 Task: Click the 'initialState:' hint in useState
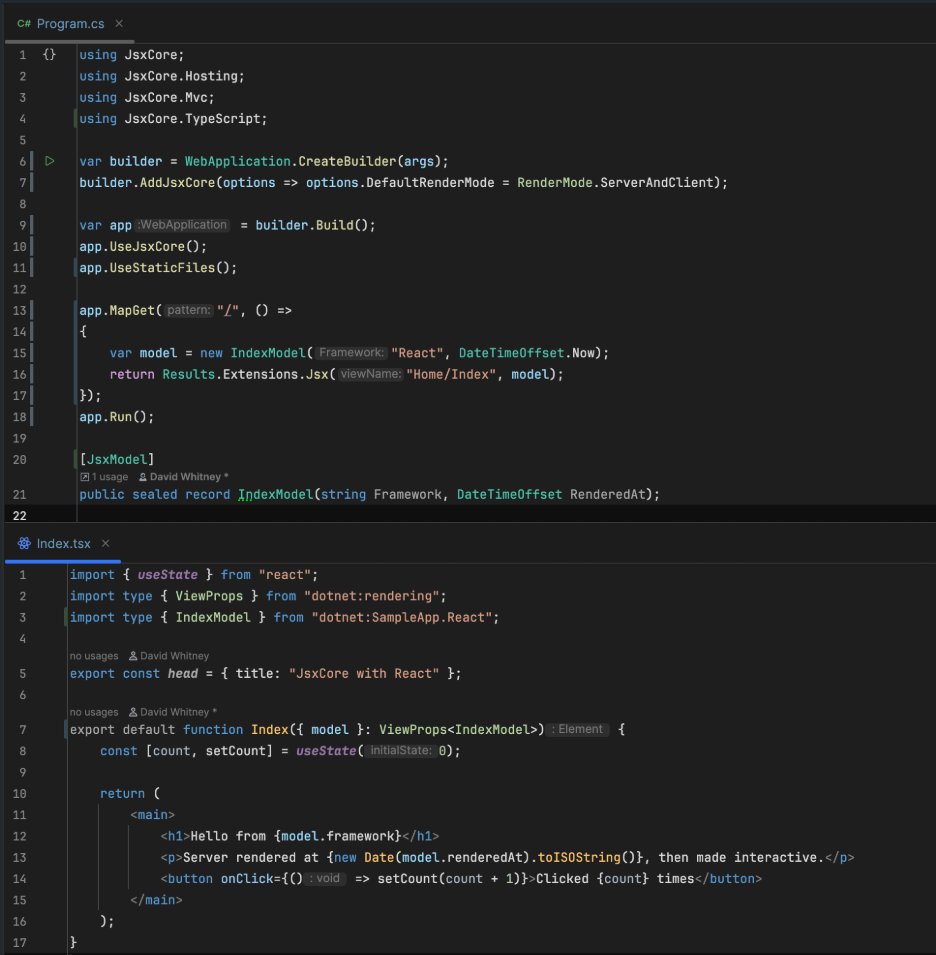(401, 750)
